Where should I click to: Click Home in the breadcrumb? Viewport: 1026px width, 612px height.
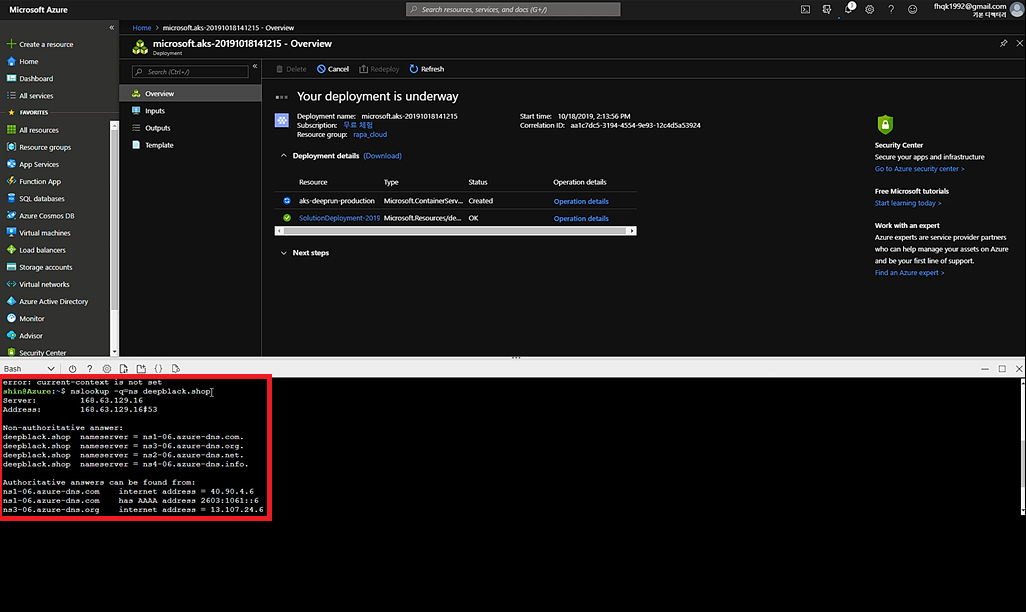pyautogui.click(x=141, y=27)
